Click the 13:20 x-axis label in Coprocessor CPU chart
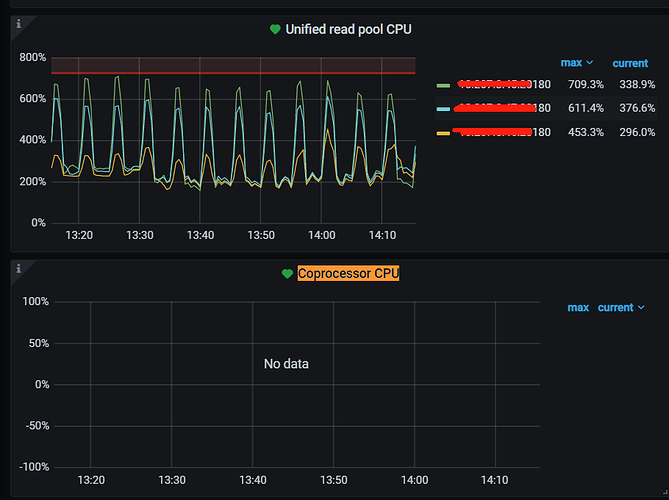 [91, 480]
